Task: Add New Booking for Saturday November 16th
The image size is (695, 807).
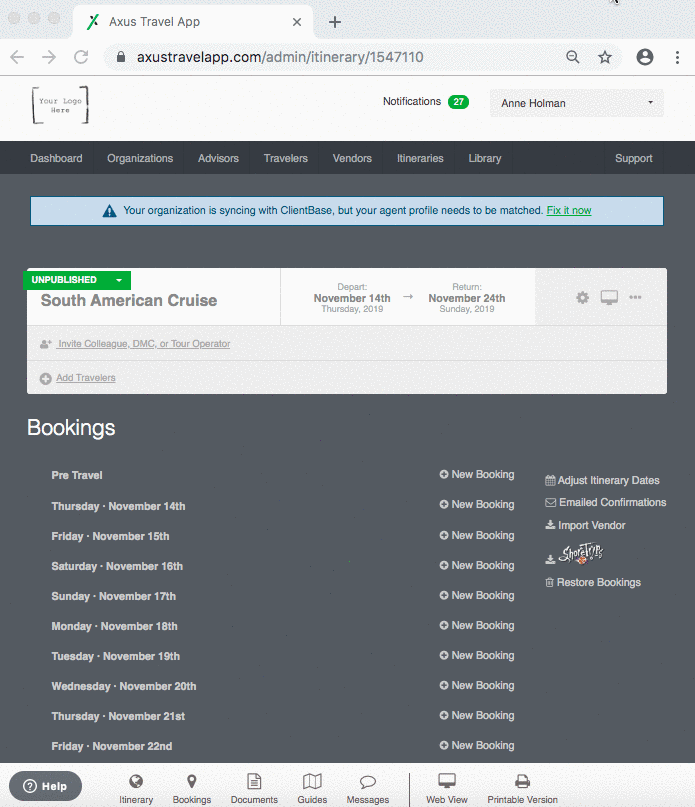Action: coord(477,565)
